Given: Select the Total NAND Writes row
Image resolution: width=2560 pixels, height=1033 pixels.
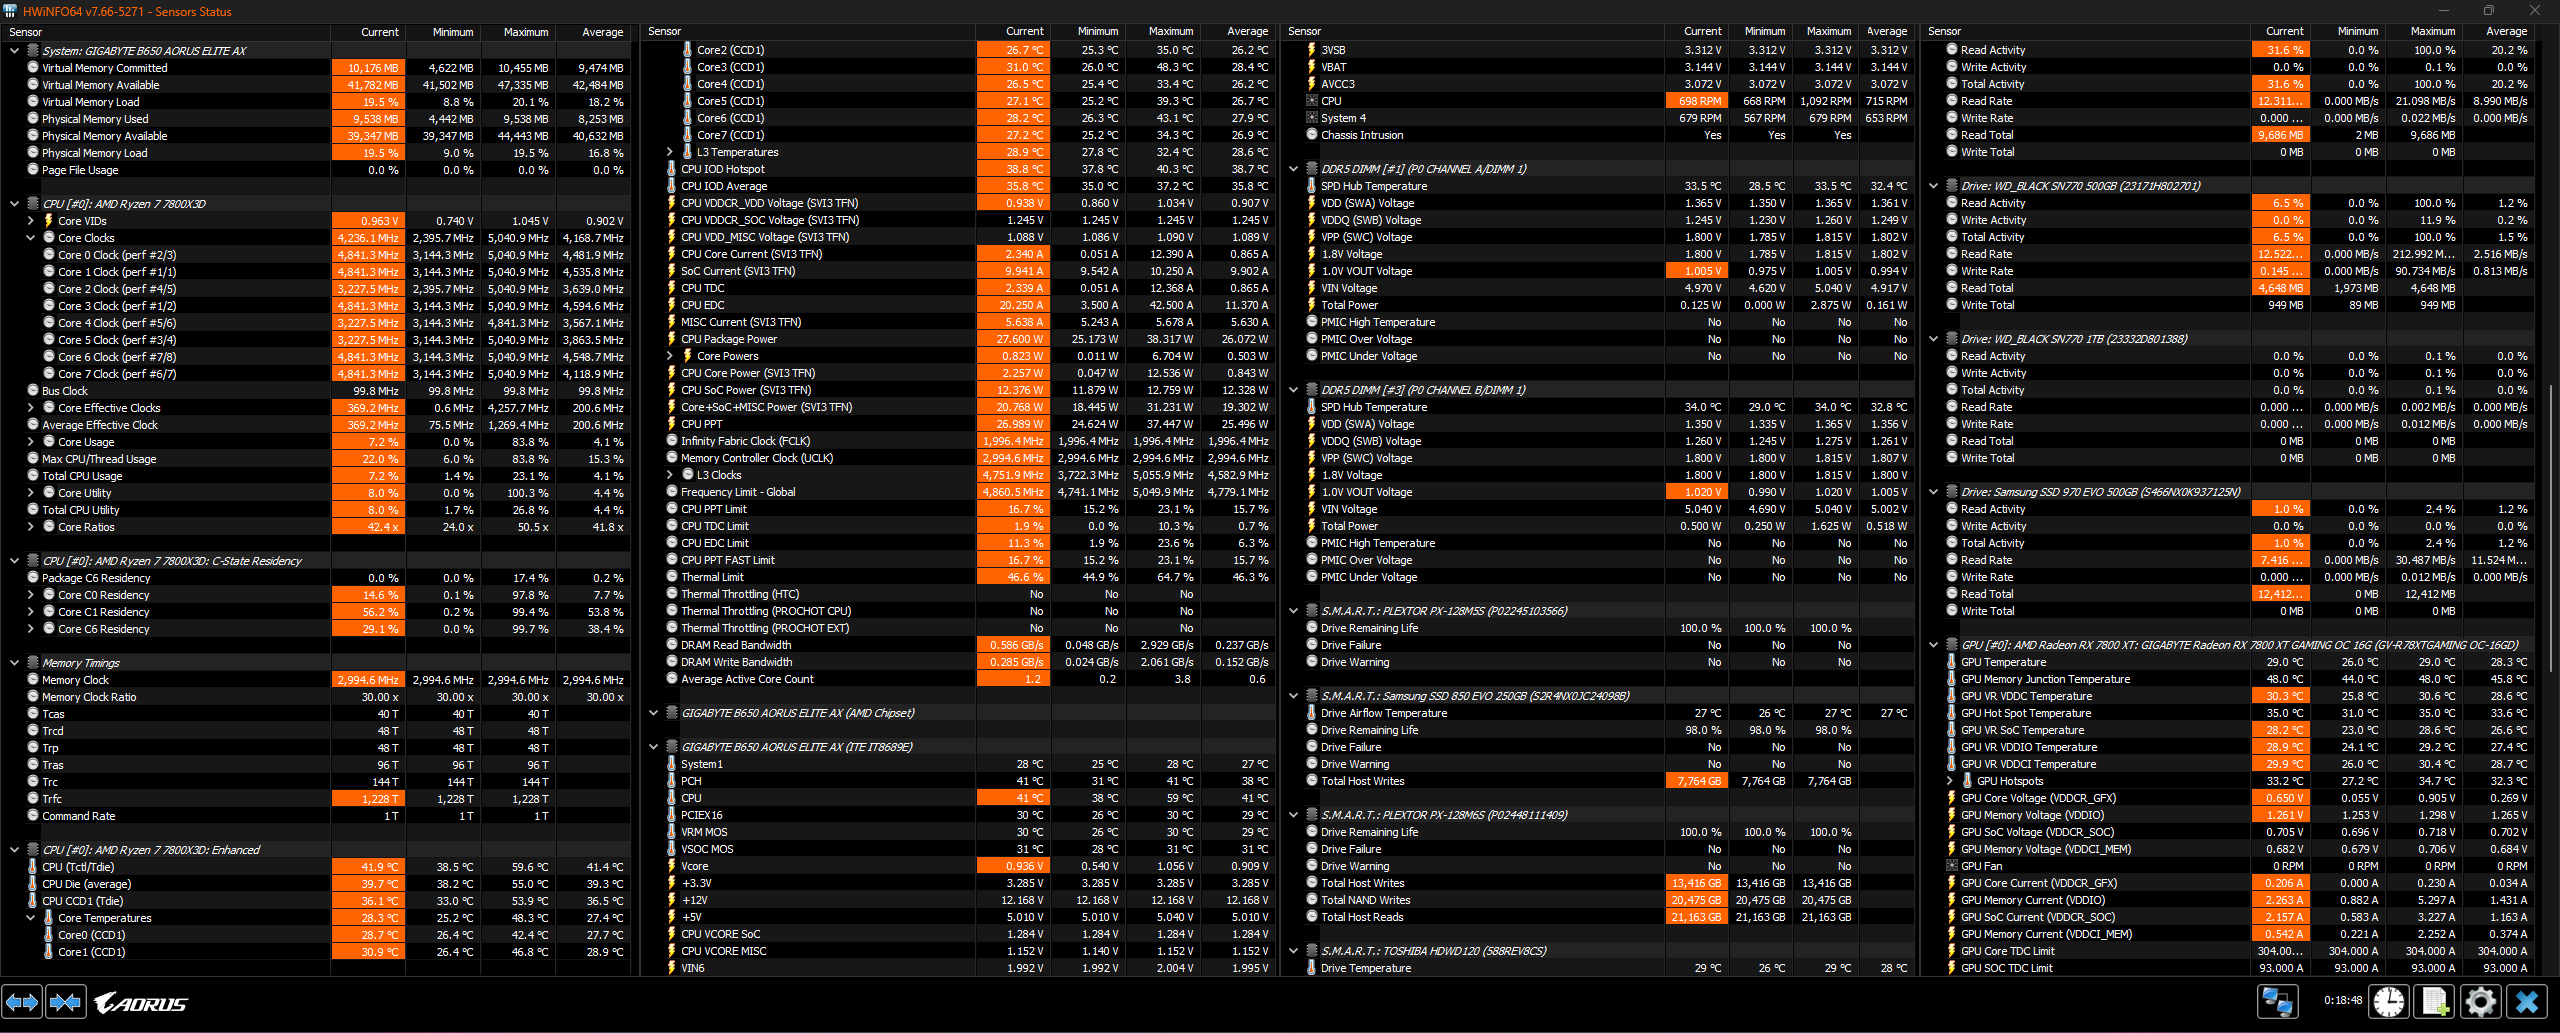Looking at the screenshot, I should pos(1598,900).
